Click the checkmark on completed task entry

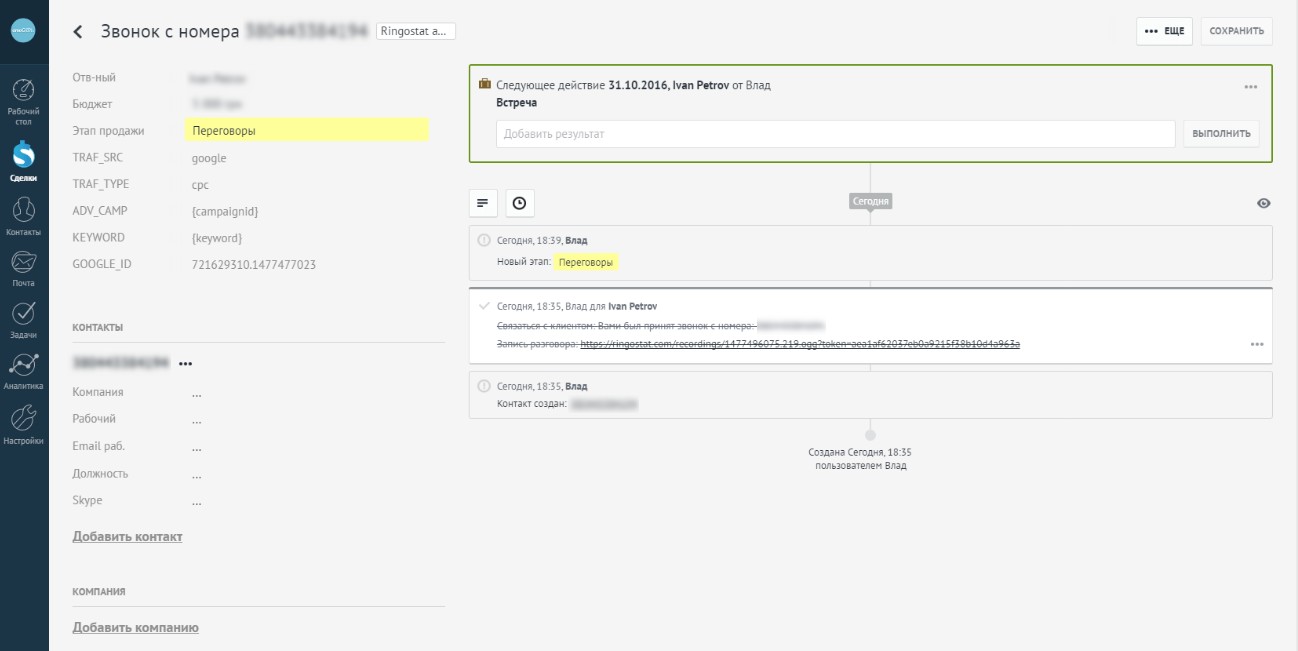(x=484, y=305)
